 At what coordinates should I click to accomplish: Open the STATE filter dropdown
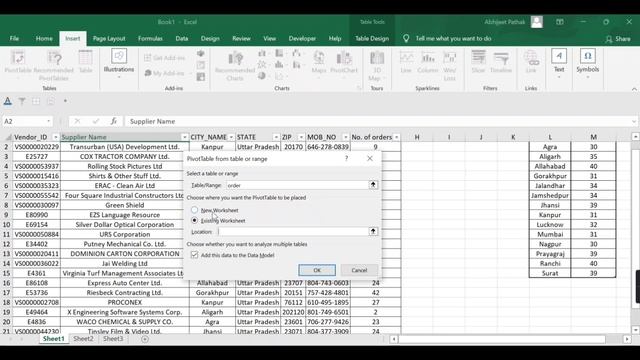point(276,137)
